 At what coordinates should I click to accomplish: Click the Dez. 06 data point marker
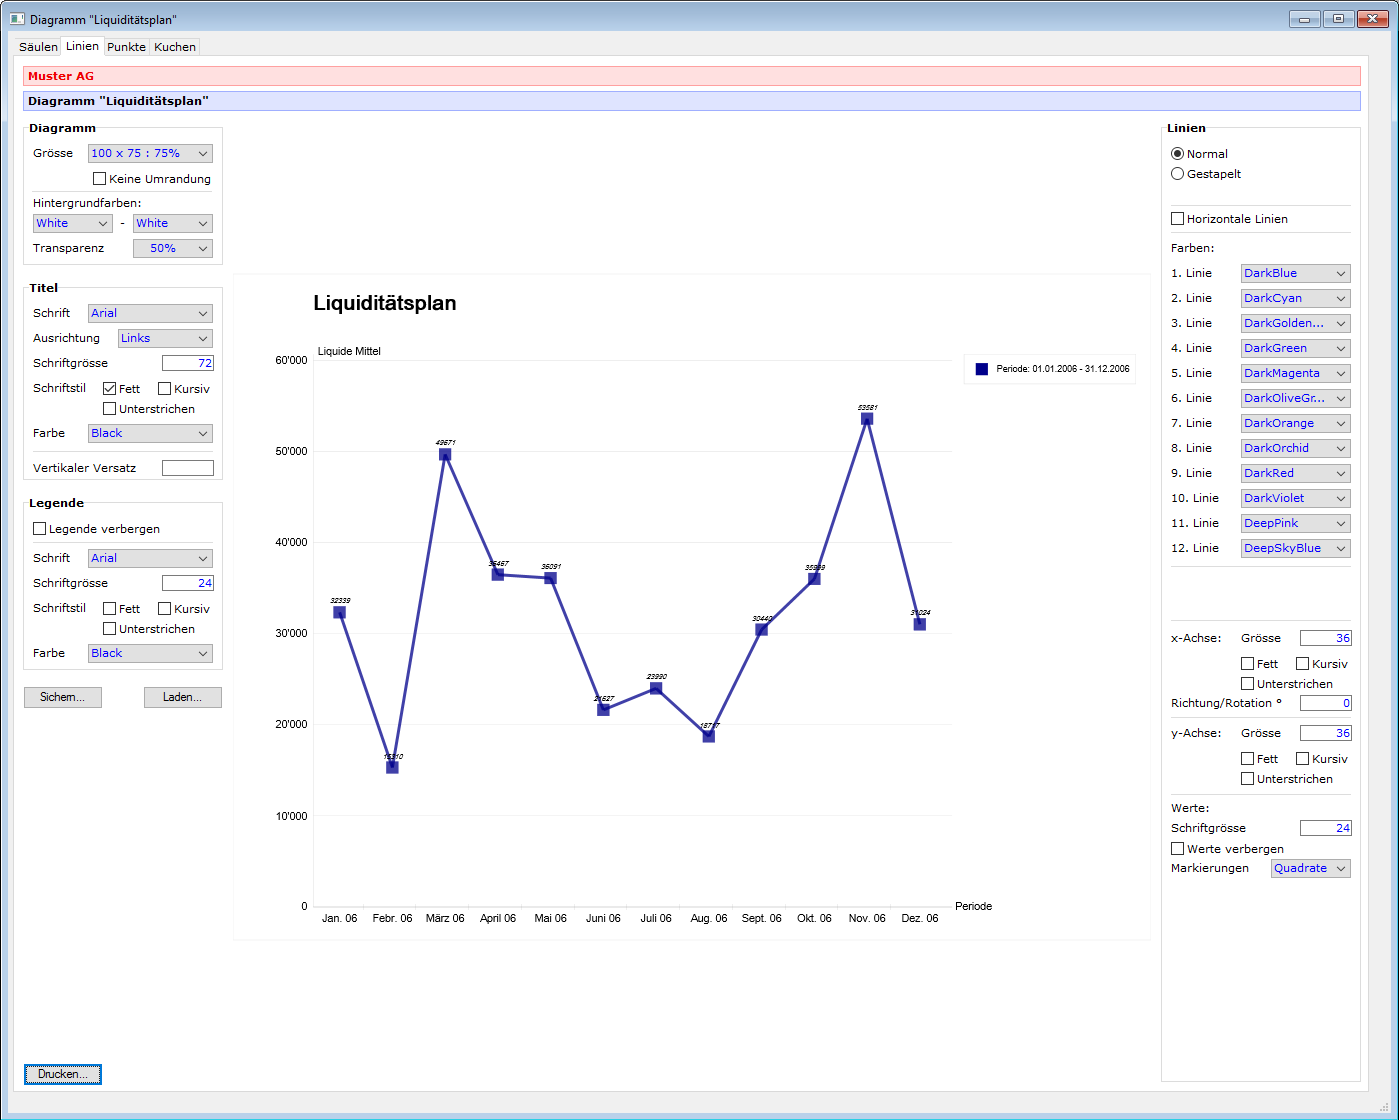[919, 624]
